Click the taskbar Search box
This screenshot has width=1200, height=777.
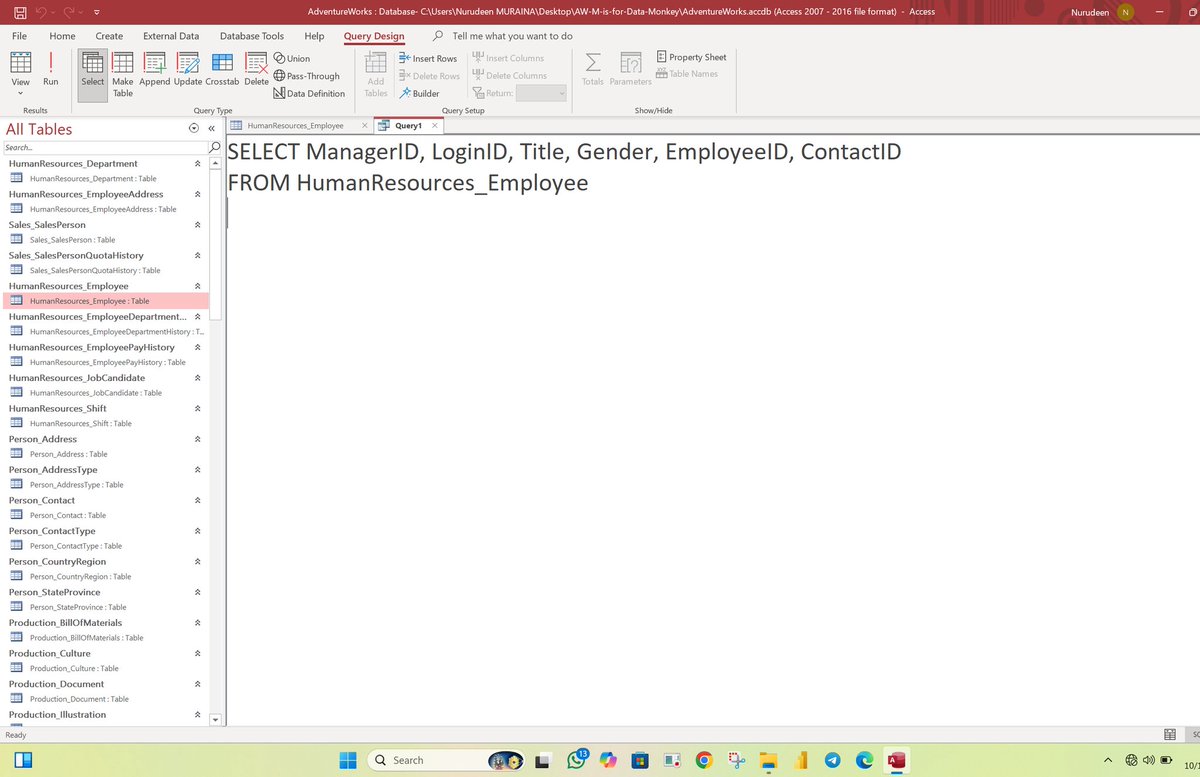[x=448, y=760]
